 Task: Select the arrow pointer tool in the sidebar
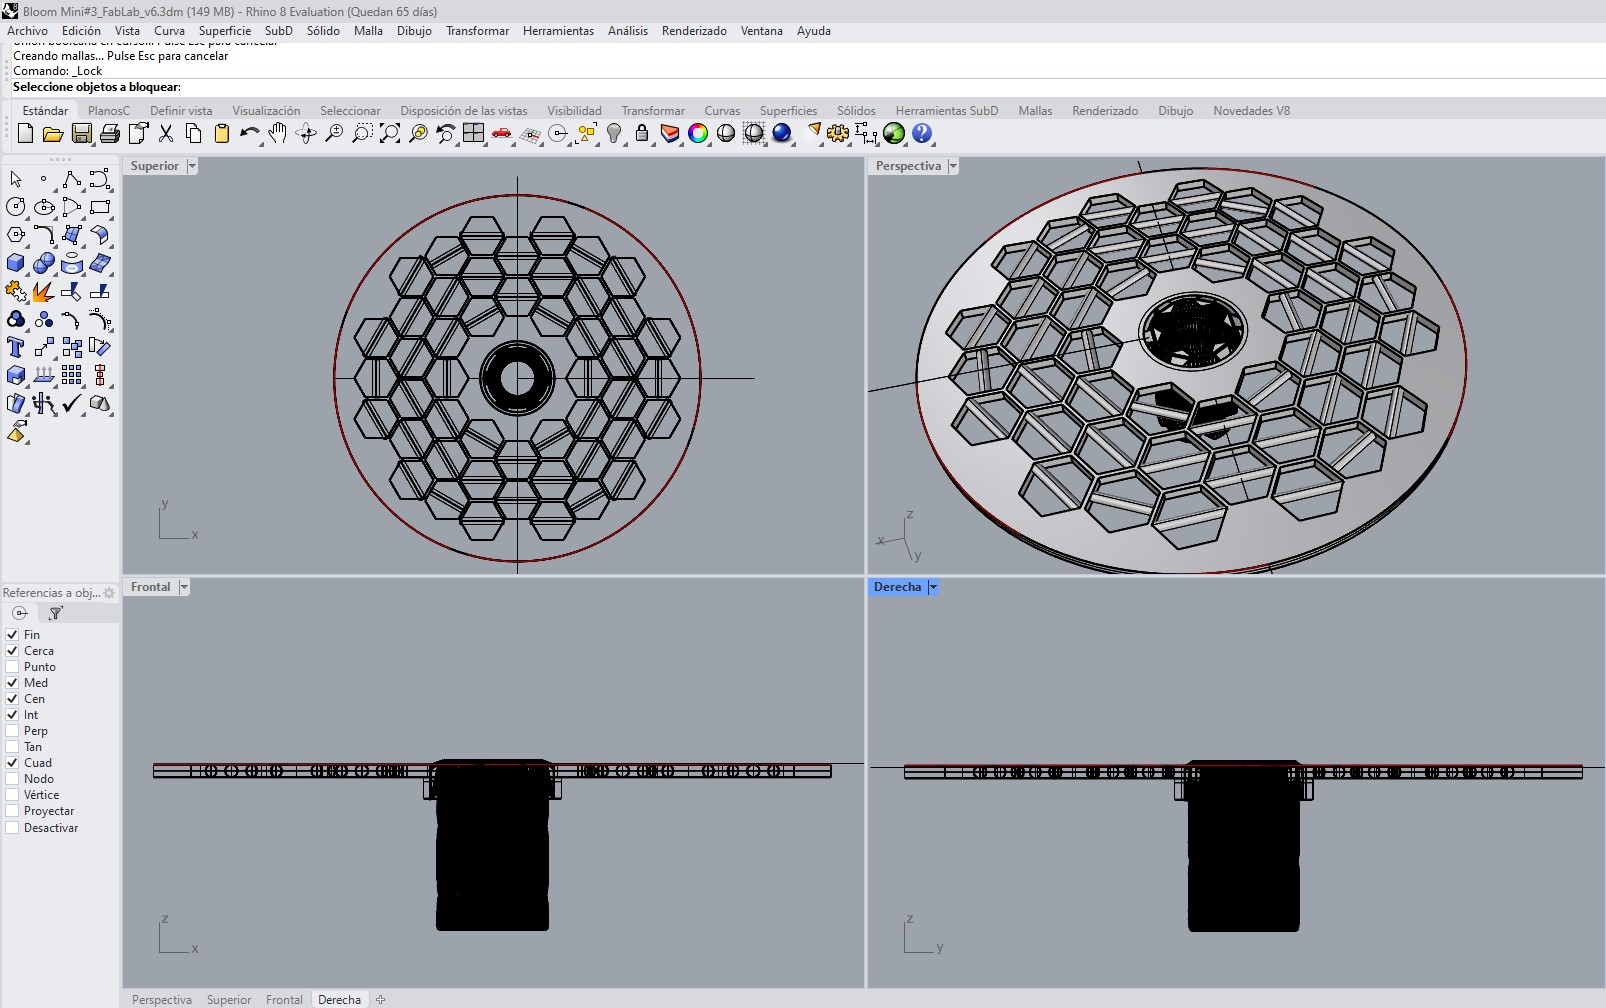tap(16, 179)
